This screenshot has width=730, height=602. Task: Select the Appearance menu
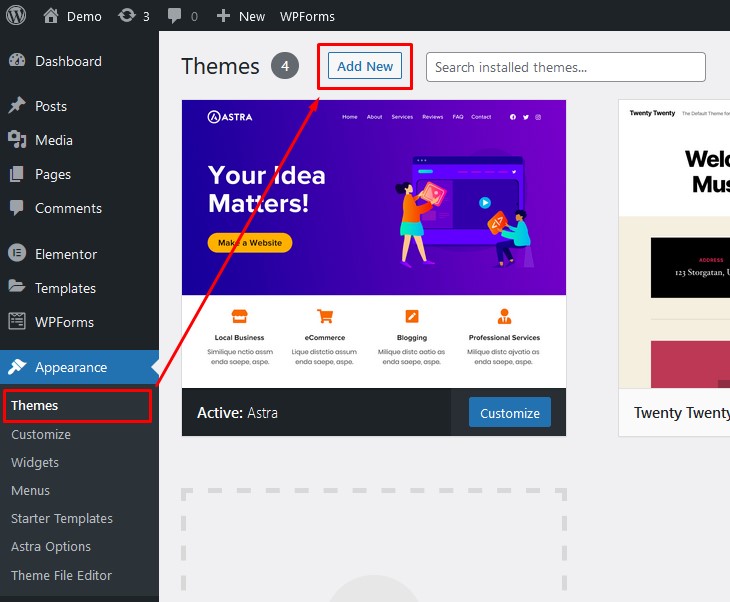(79, 367)
